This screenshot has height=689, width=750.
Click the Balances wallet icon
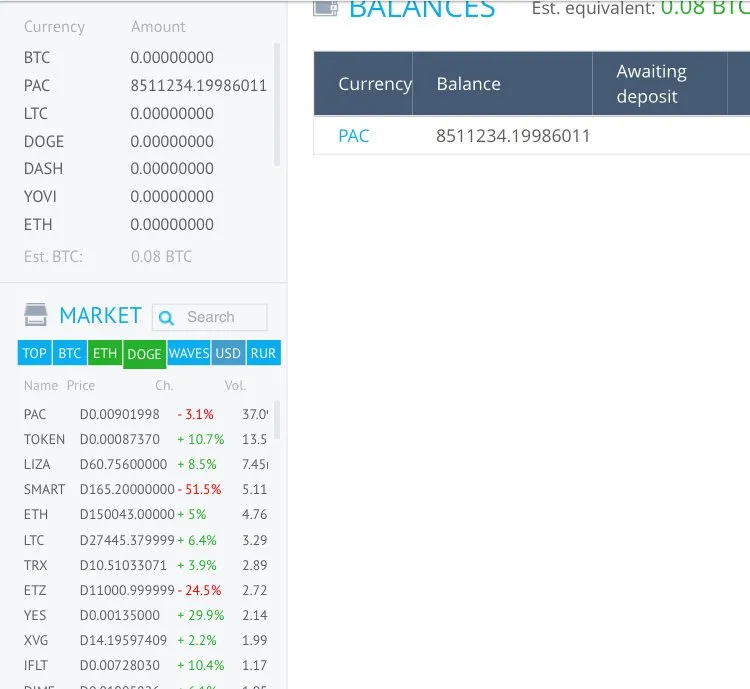tap(326, 7)
